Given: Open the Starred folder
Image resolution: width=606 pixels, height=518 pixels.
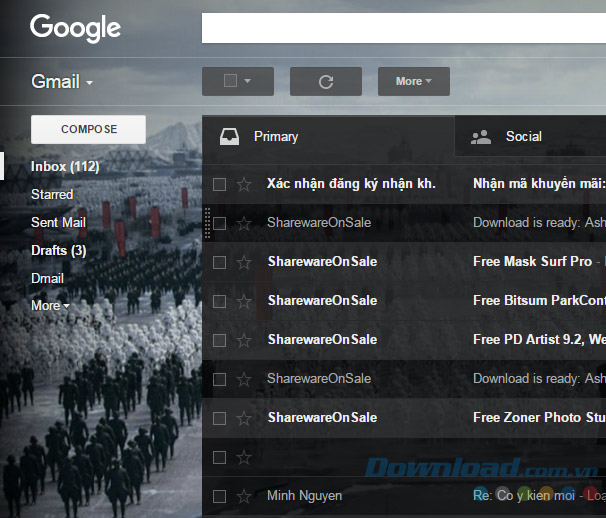Looking at the screenshot, I should point(52,194).
